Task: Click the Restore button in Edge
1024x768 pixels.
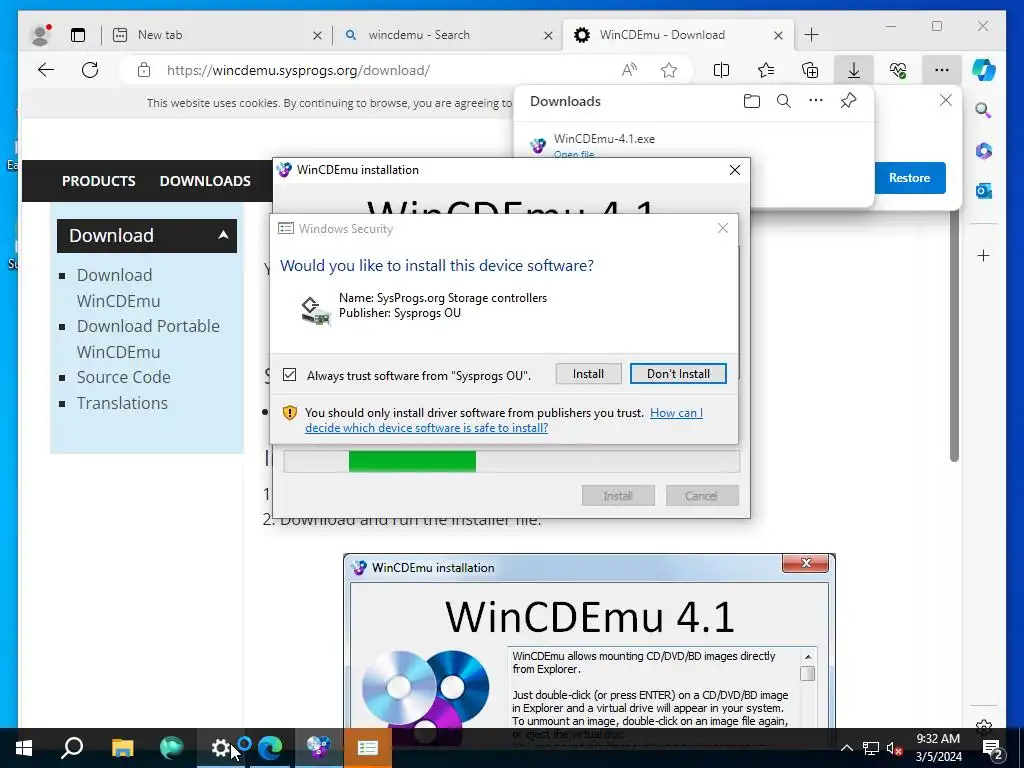Action: [910, 178]
